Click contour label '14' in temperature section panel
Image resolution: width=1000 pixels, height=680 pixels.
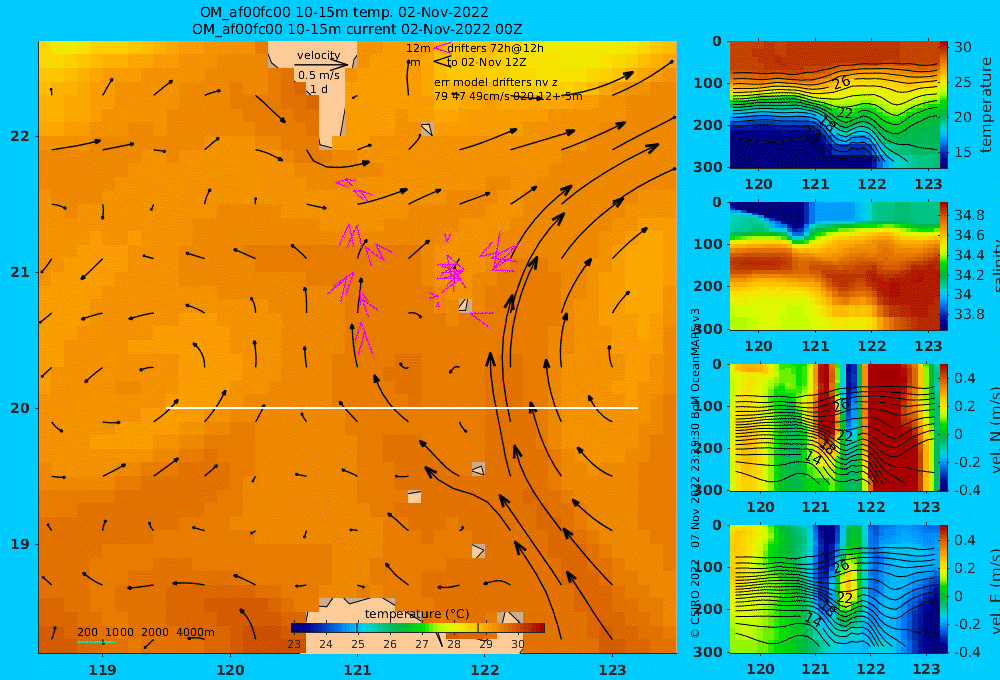click(812, 134)
